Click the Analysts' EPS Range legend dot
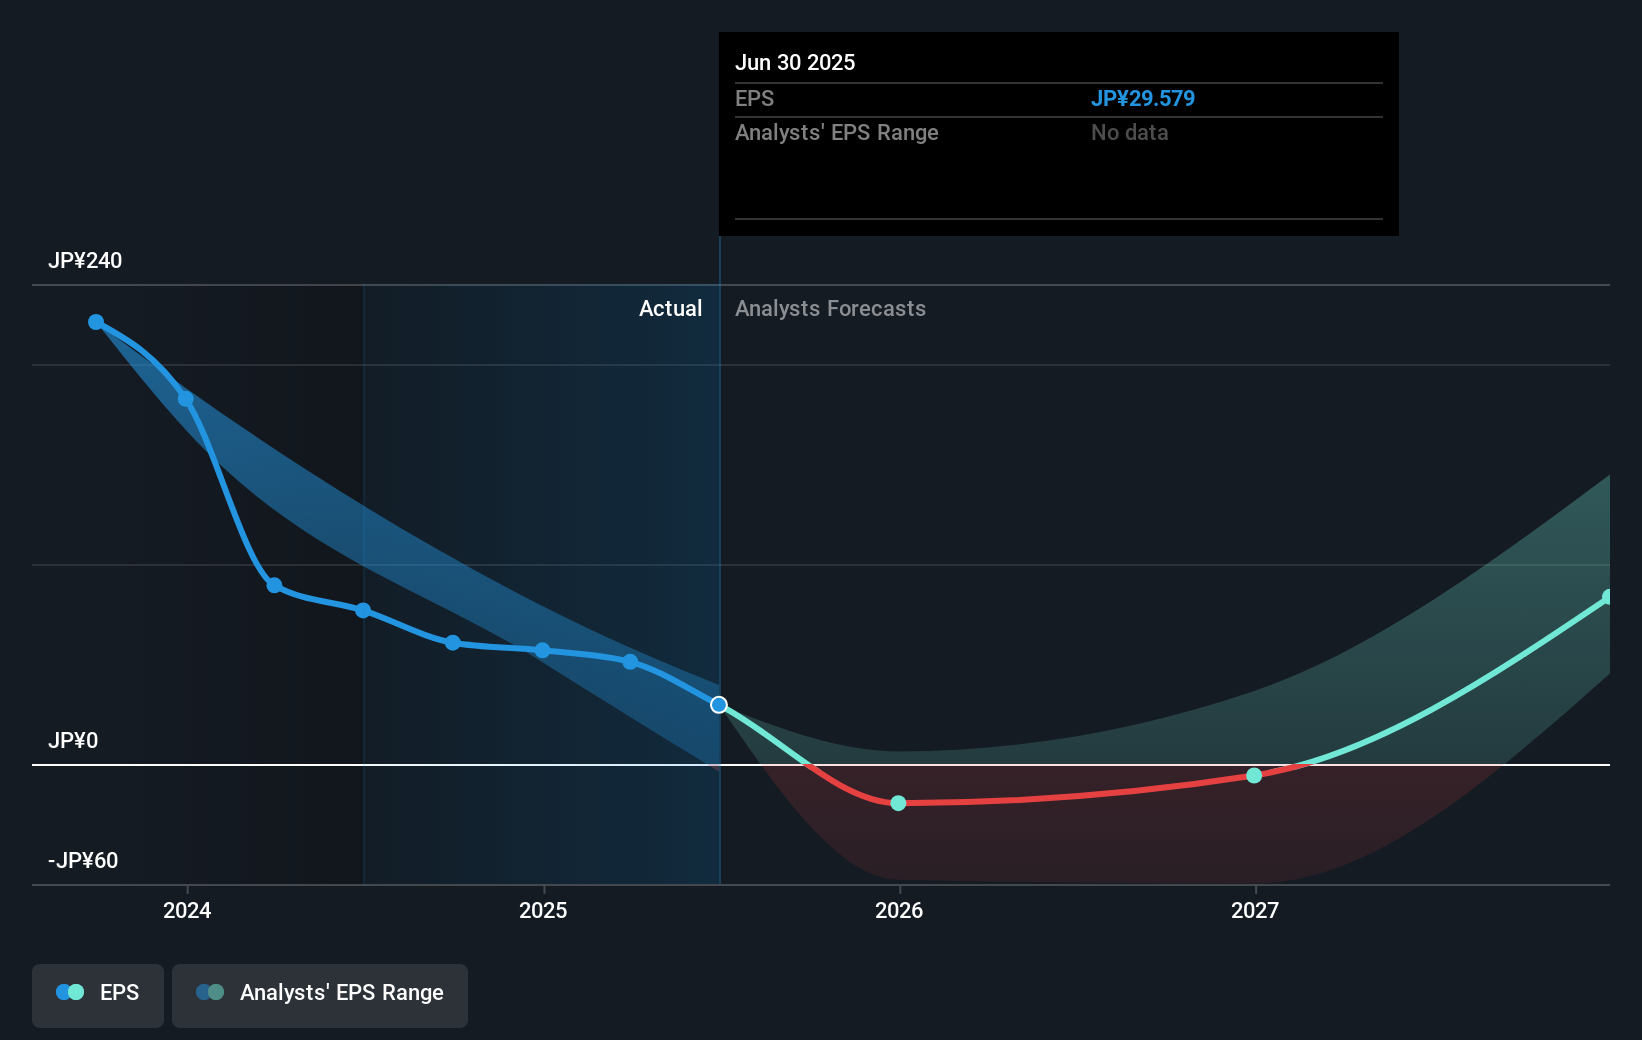 pyautogui.click(x=210, y=991)
